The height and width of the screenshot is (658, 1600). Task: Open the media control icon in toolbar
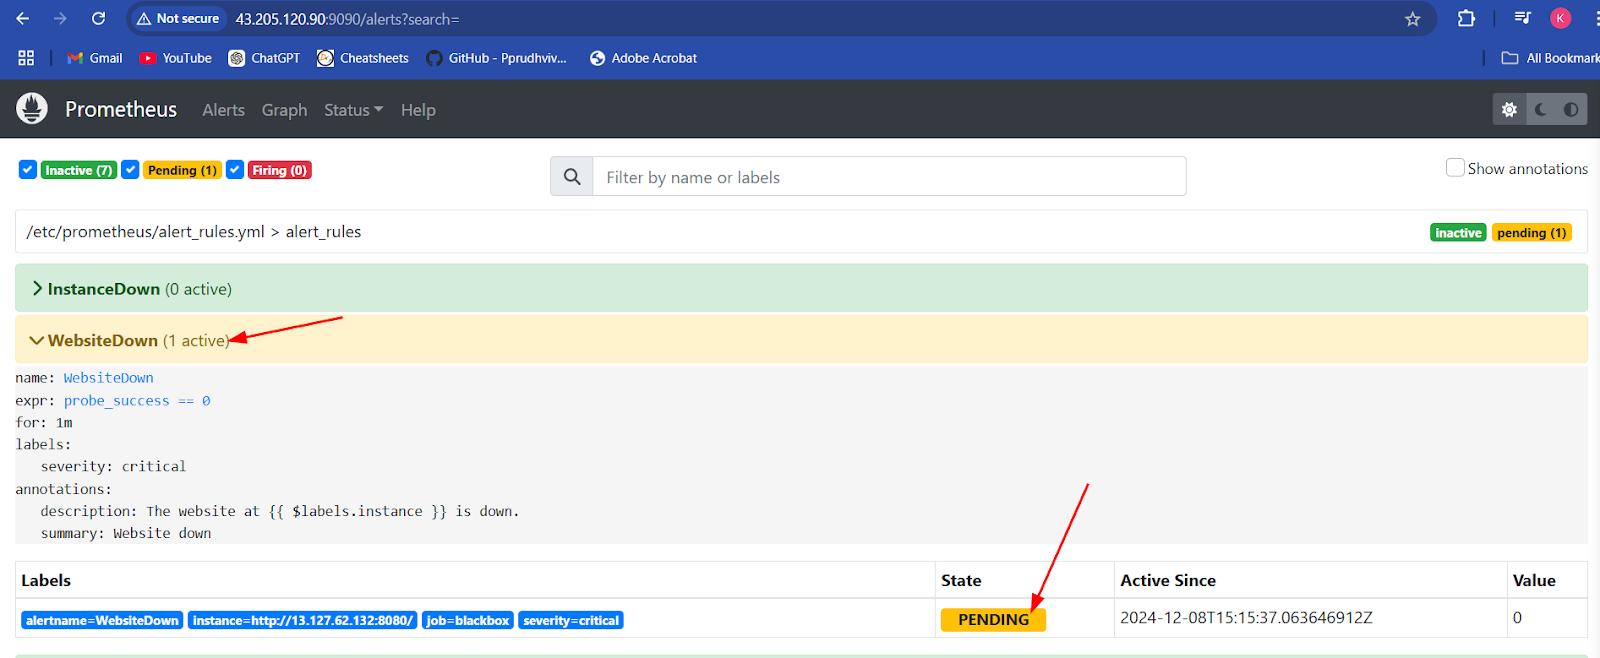click(x=1522, y=18)
